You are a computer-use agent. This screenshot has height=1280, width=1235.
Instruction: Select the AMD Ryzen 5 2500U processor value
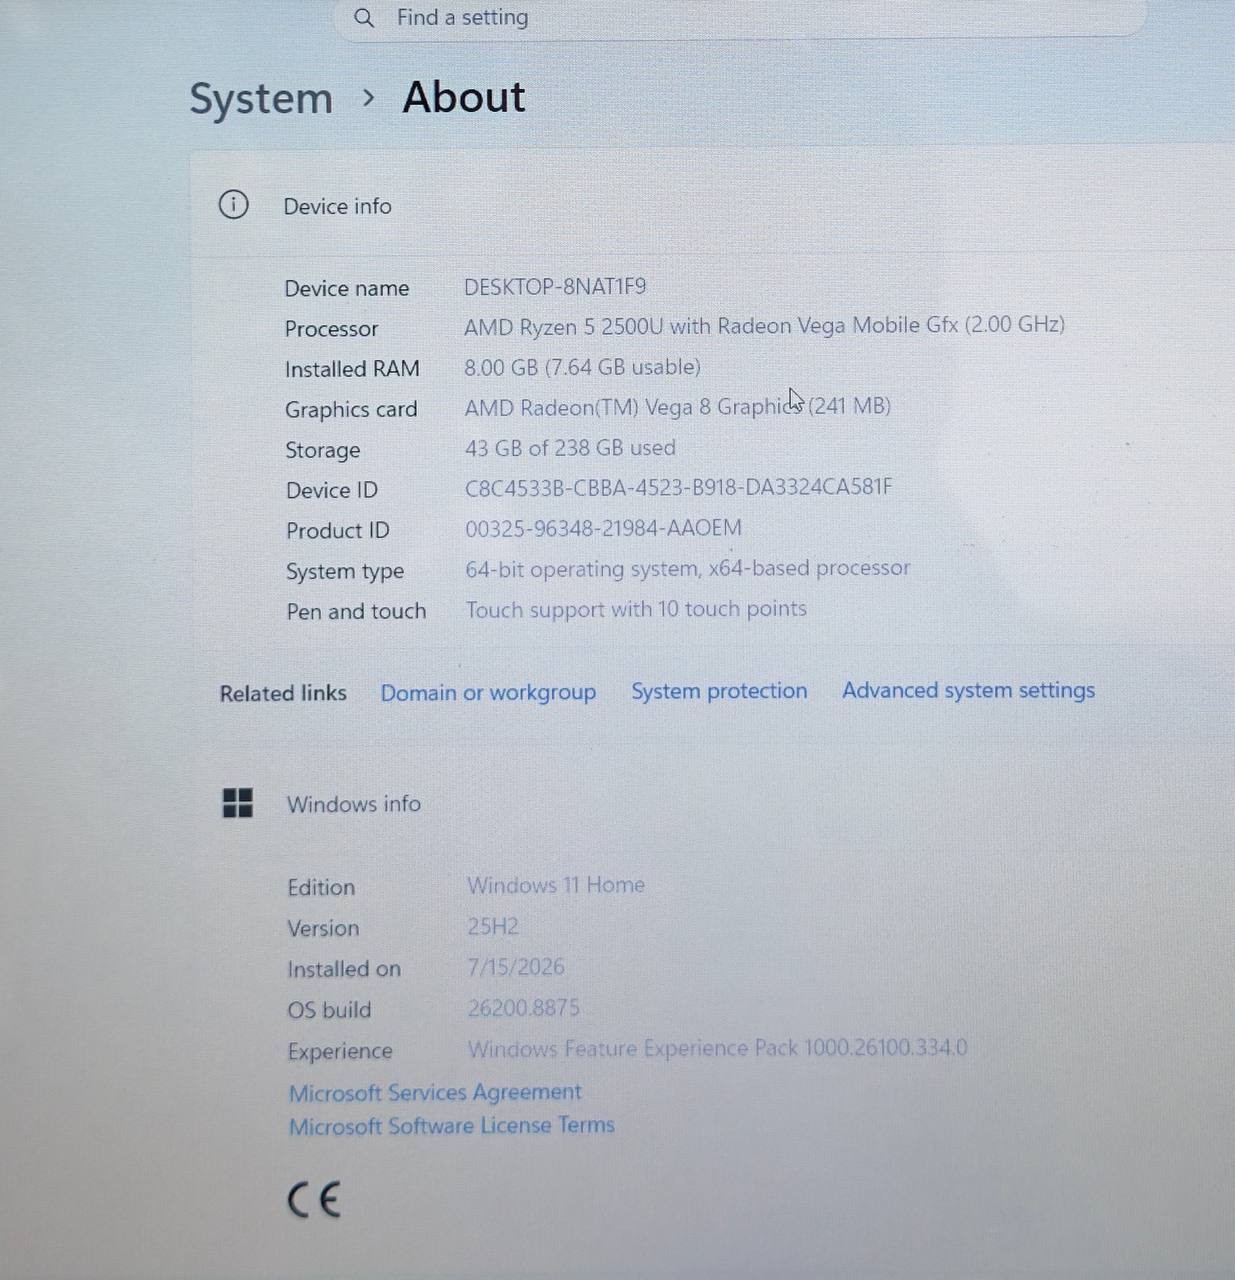point(764,326)
